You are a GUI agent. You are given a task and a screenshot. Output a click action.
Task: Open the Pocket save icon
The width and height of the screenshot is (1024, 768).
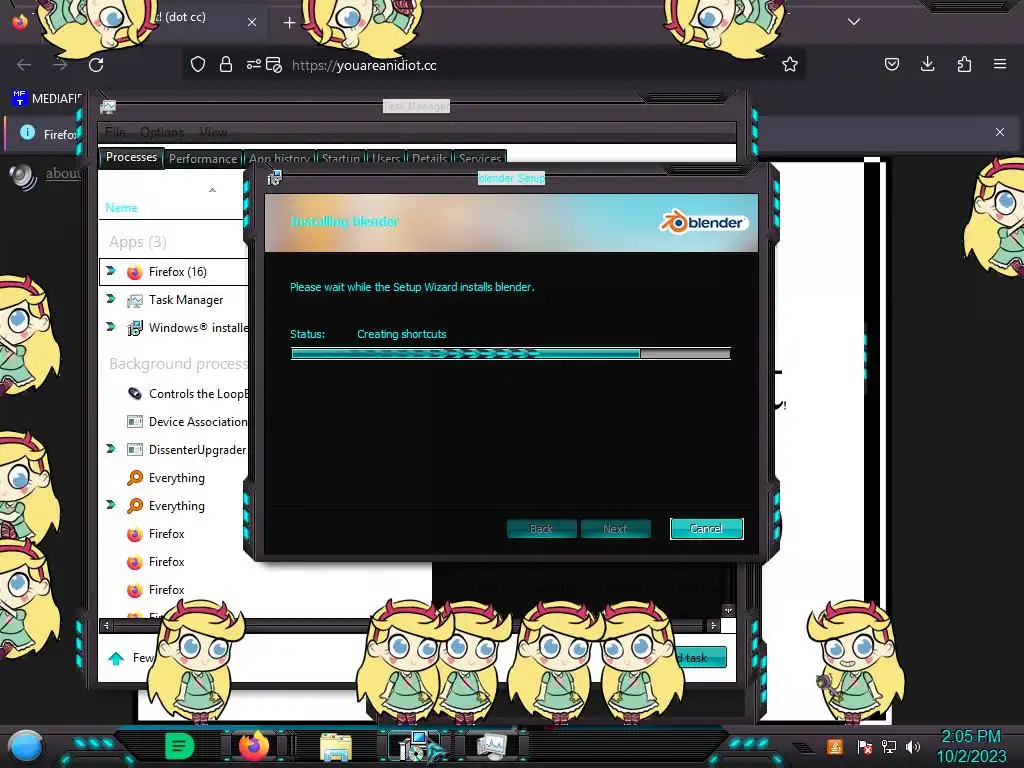point(891,64)
